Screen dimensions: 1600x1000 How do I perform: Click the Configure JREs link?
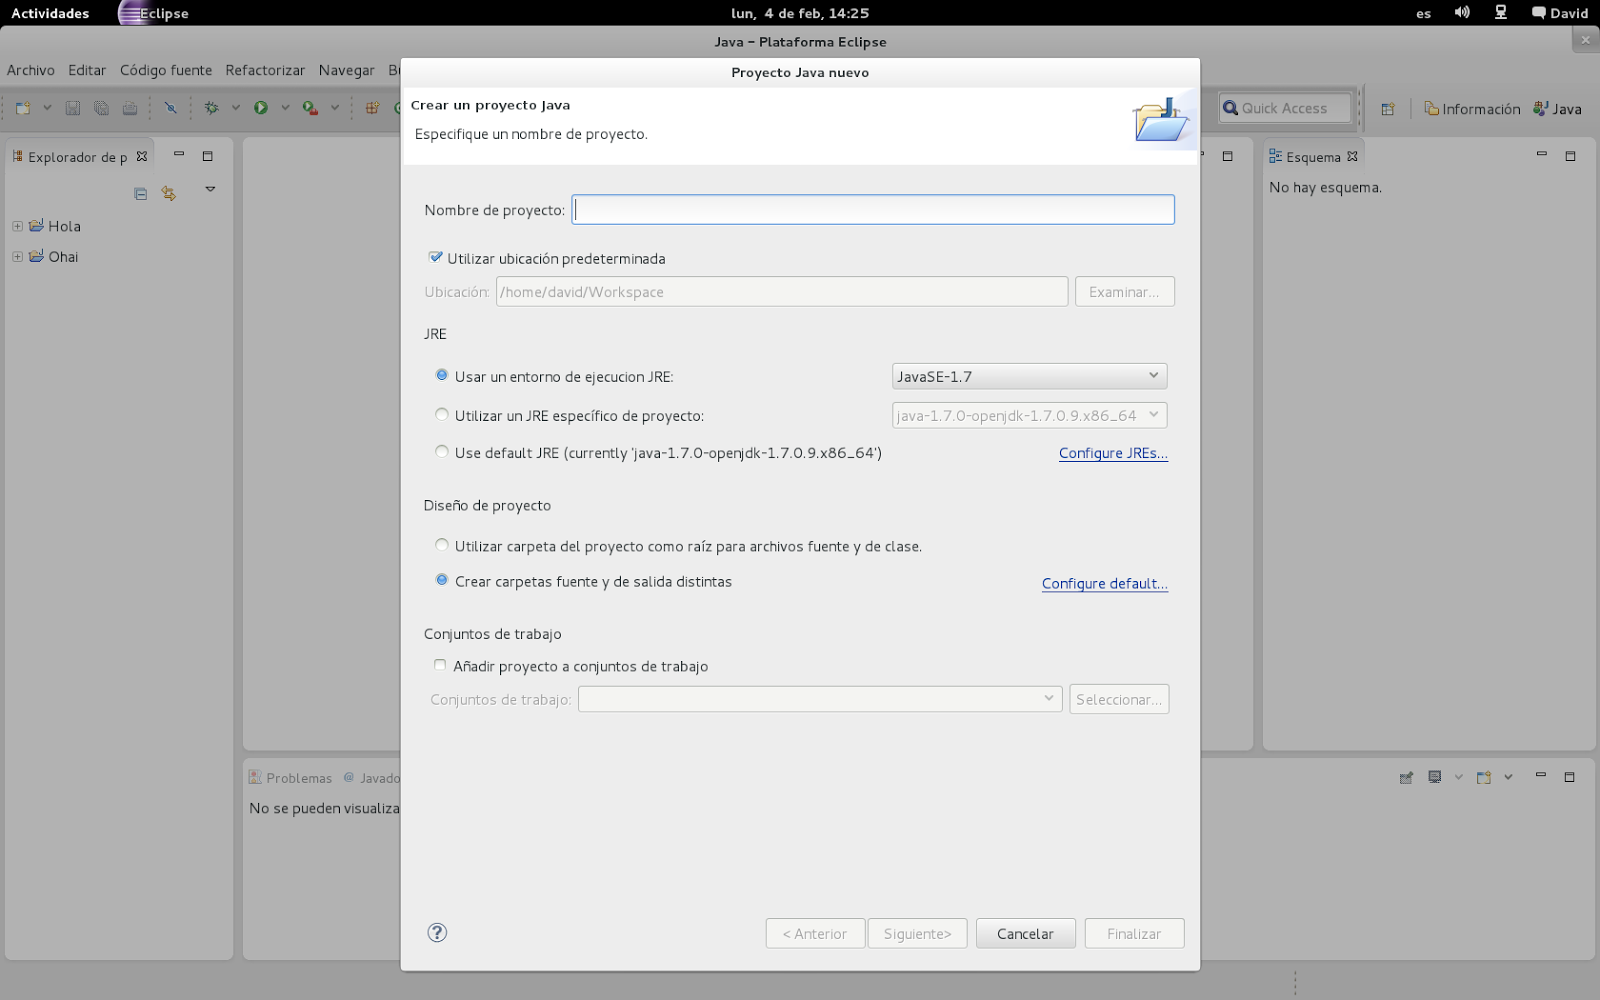1112,453
